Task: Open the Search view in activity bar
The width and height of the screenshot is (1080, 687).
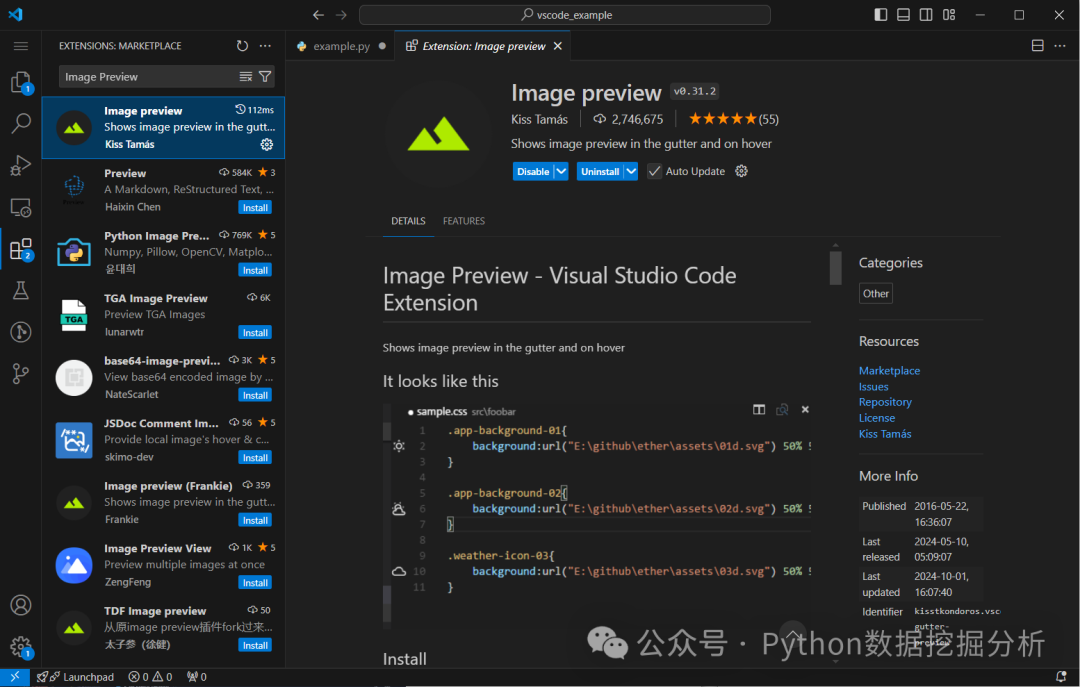Action: [21, 124]
